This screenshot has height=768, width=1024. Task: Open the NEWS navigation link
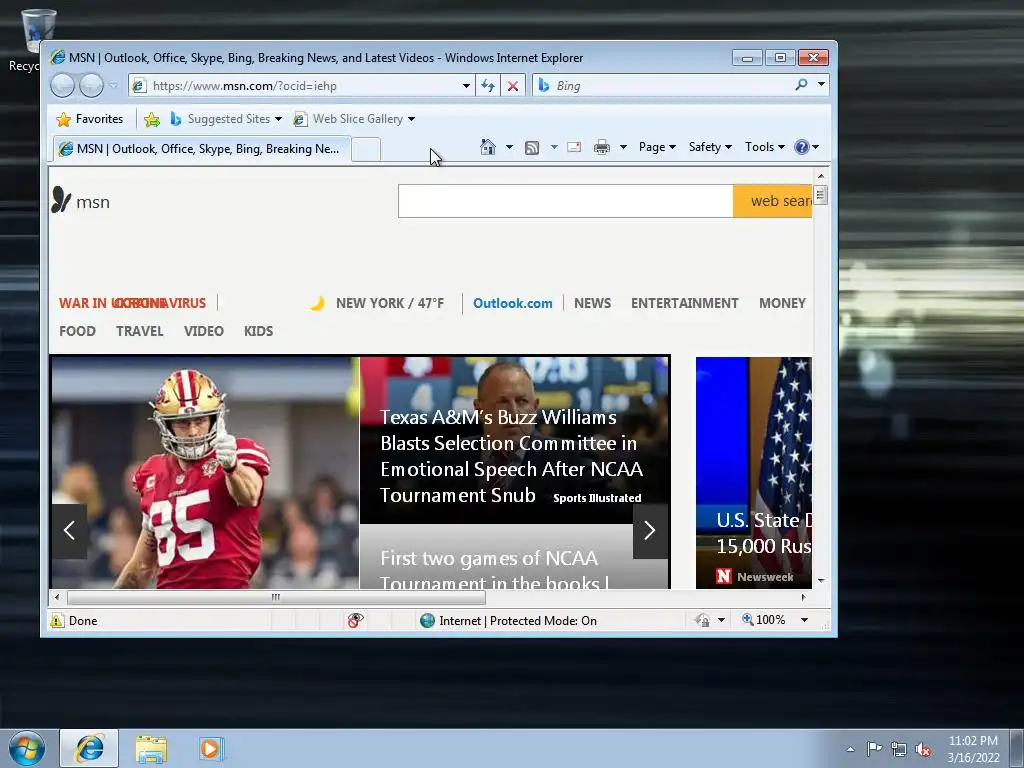coord(592,303)
